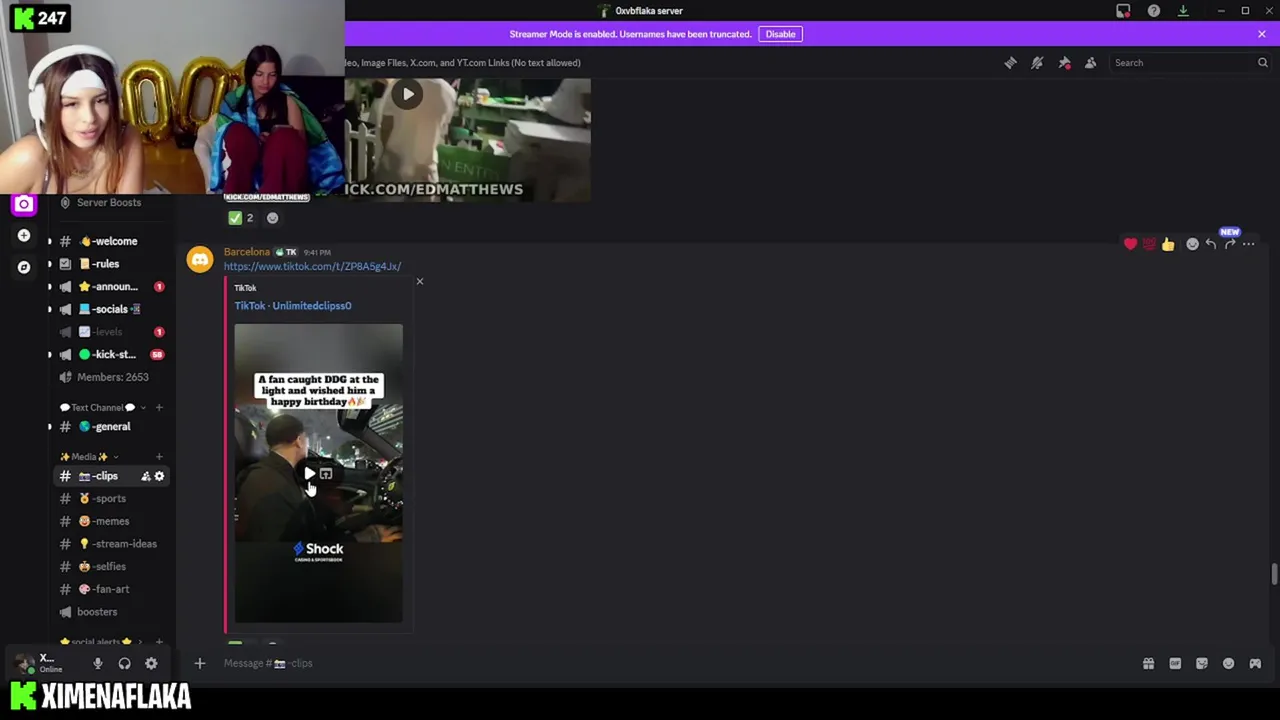
Task: Disable Streamer Mode button
Action: 780,34
